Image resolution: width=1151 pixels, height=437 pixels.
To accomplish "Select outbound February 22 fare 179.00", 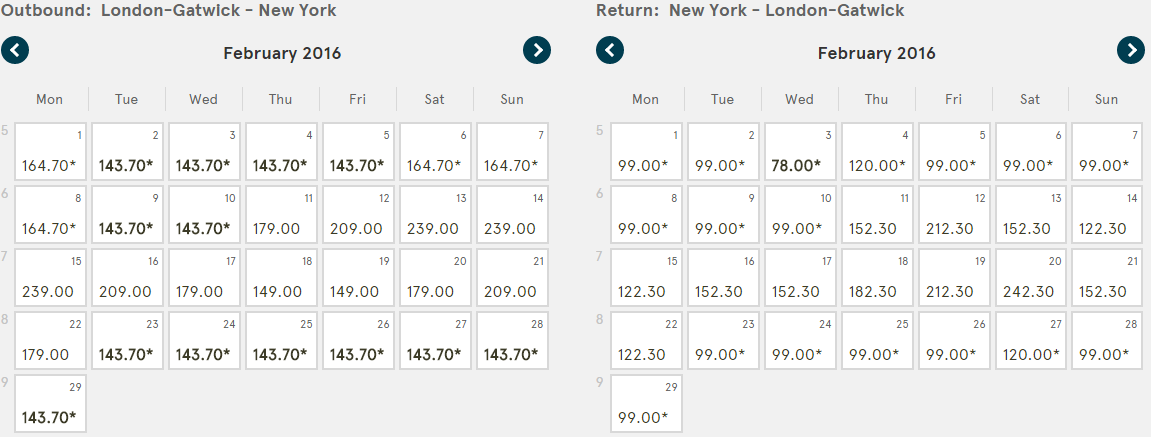I will click(51, 341).
